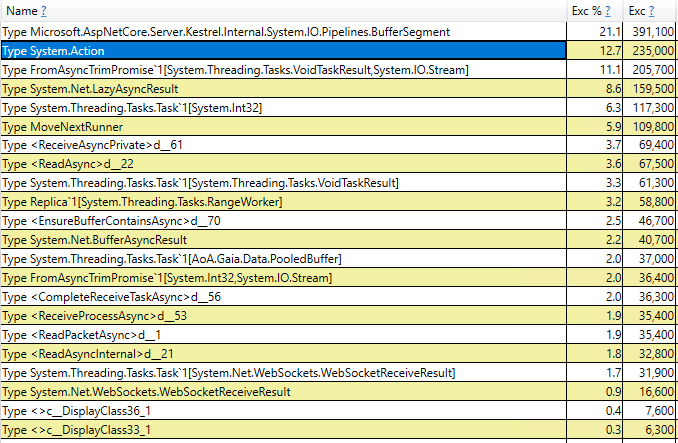Click the rightmost Exc column header
The image size is (678, 443).
pyautogui.click(x=636, y=10)
